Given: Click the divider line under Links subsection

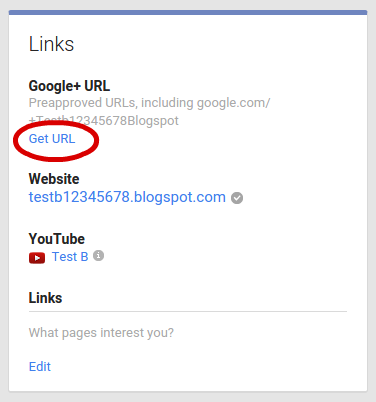Looking at the screenshot, I should (x=188, y=312).
